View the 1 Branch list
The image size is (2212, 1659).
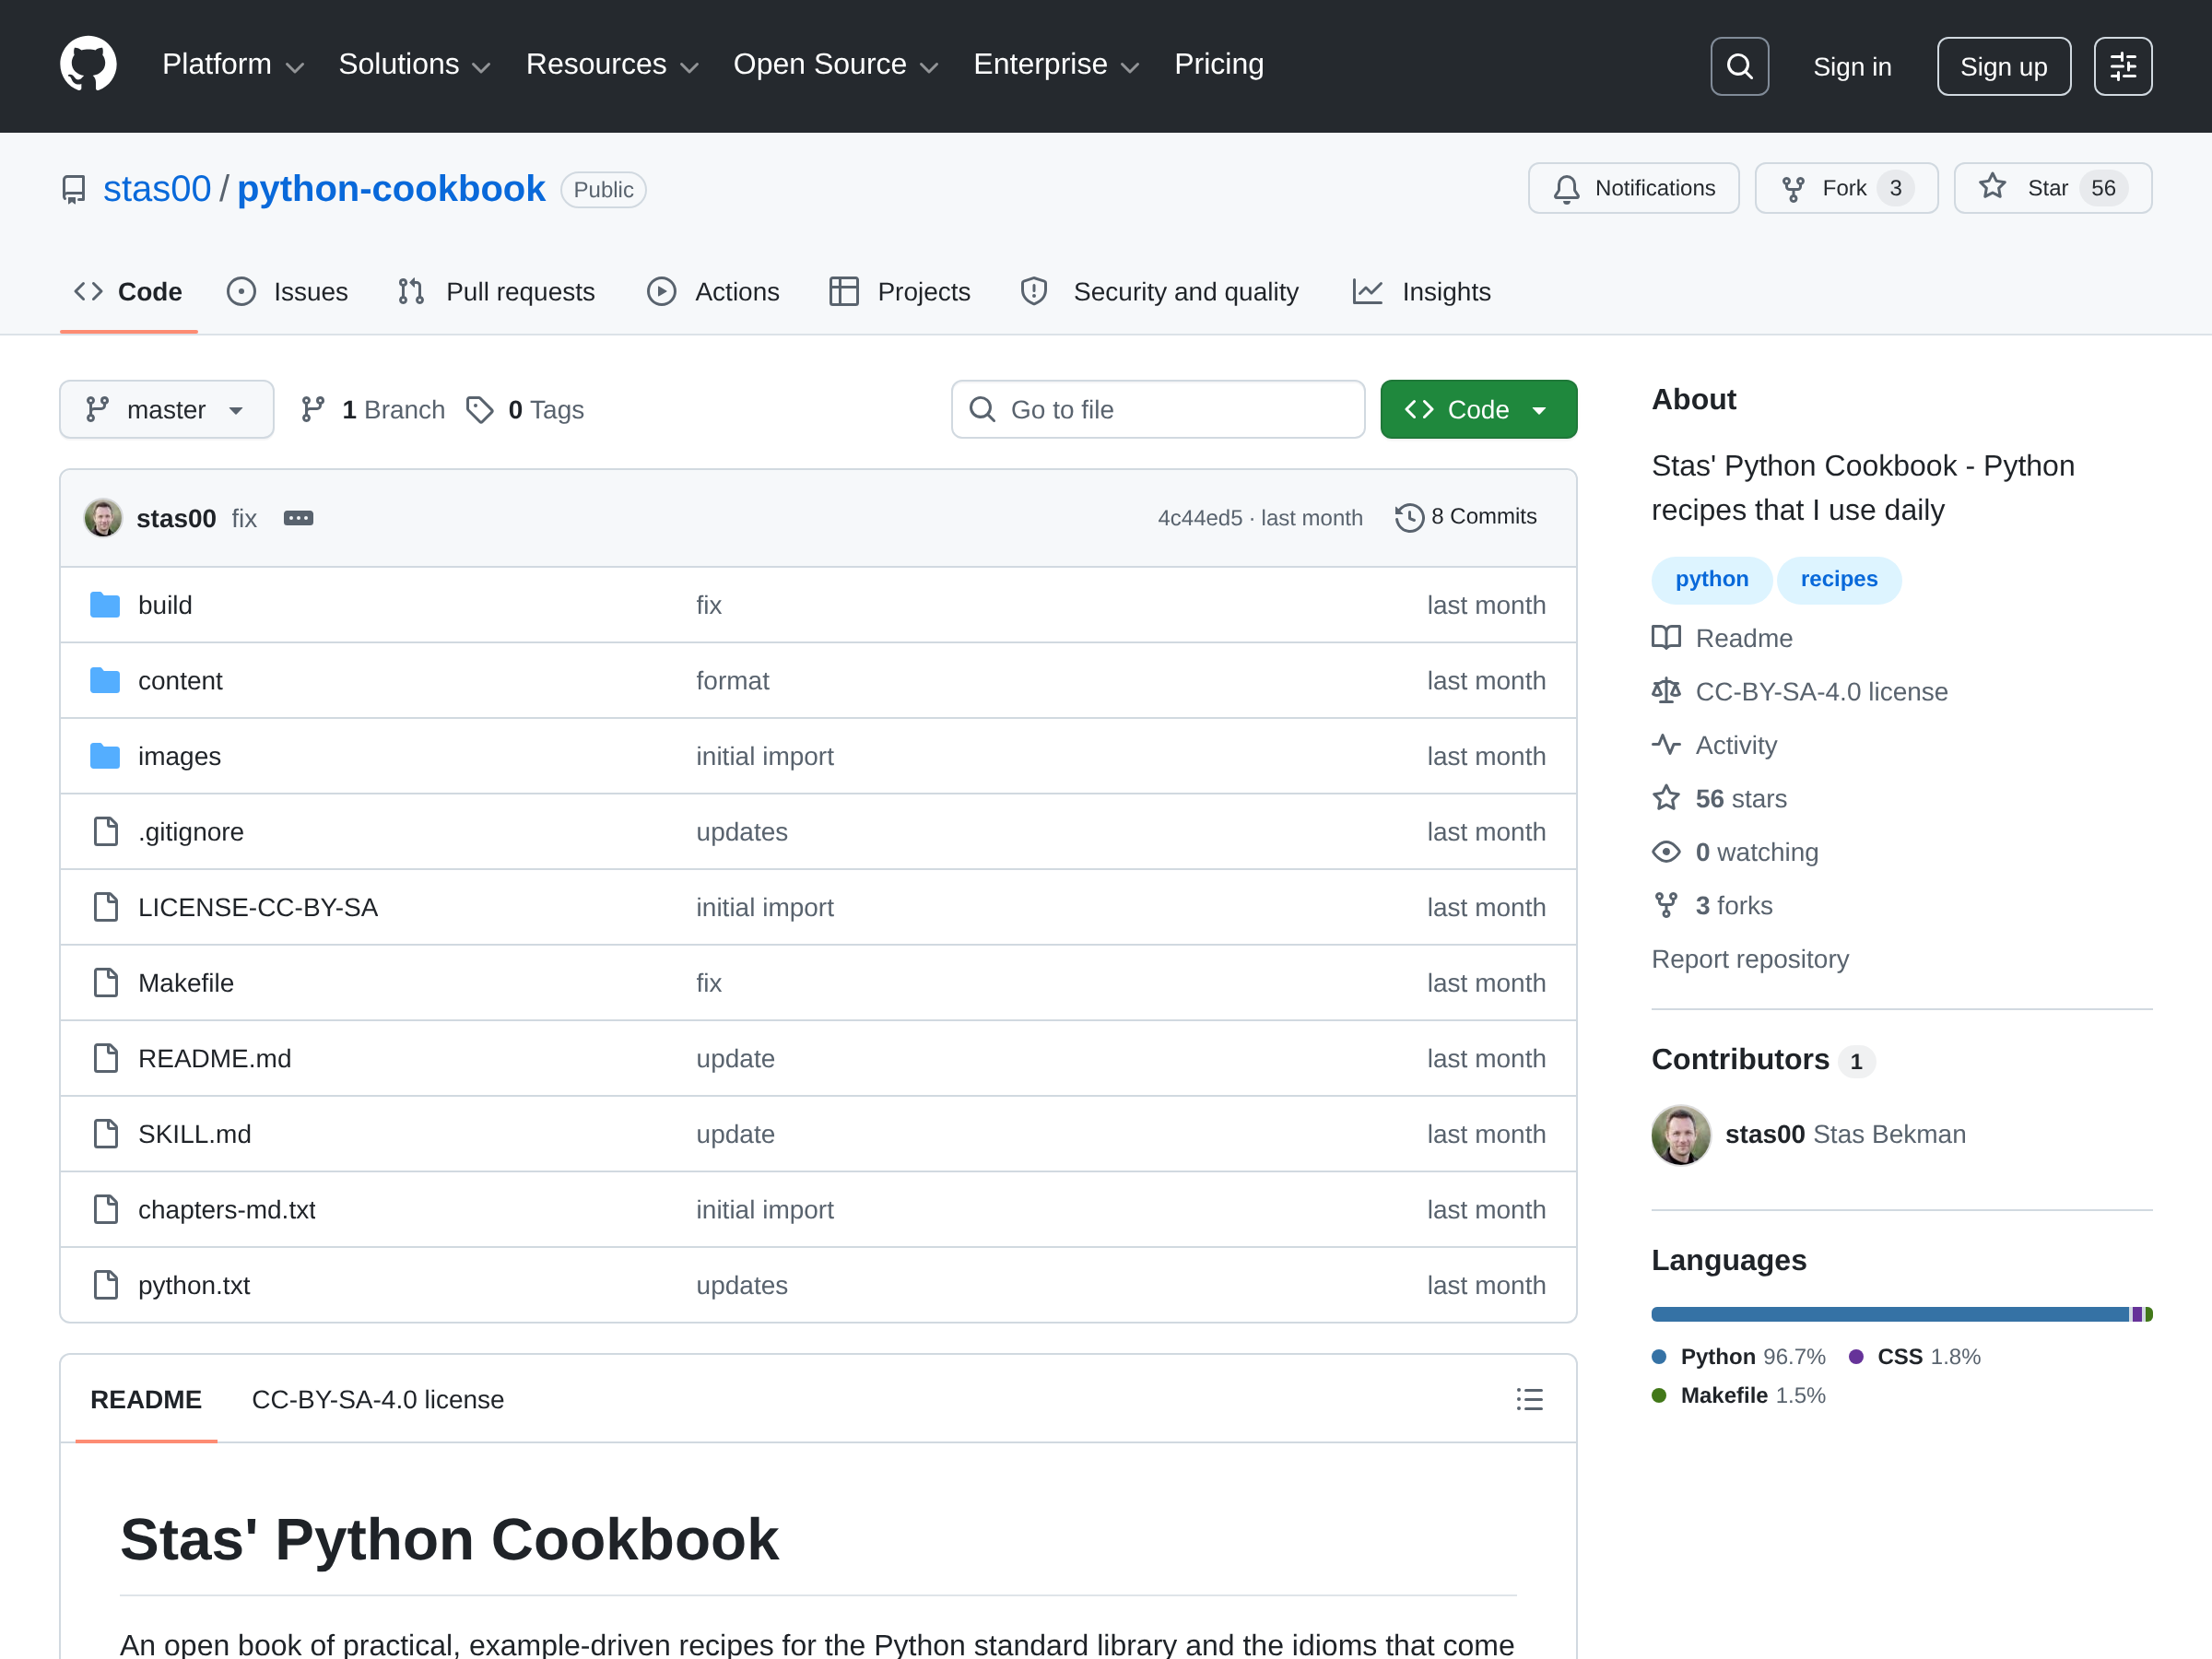(373, 409)
